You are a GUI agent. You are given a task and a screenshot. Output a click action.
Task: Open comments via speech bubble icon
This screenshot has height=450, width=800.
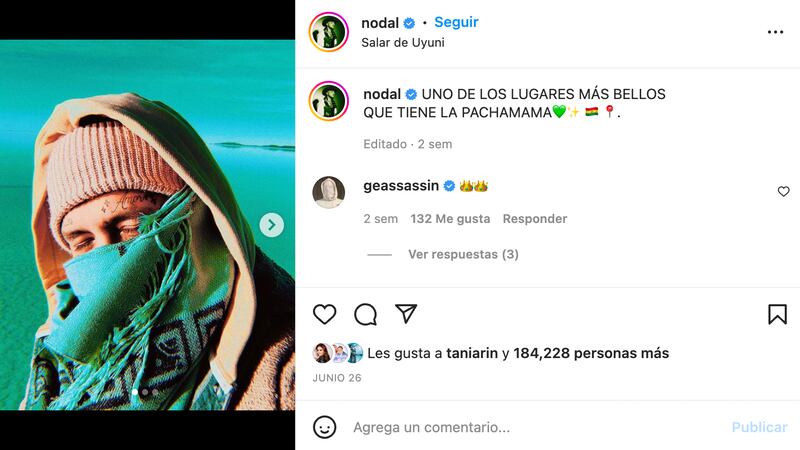pos(365,314)
